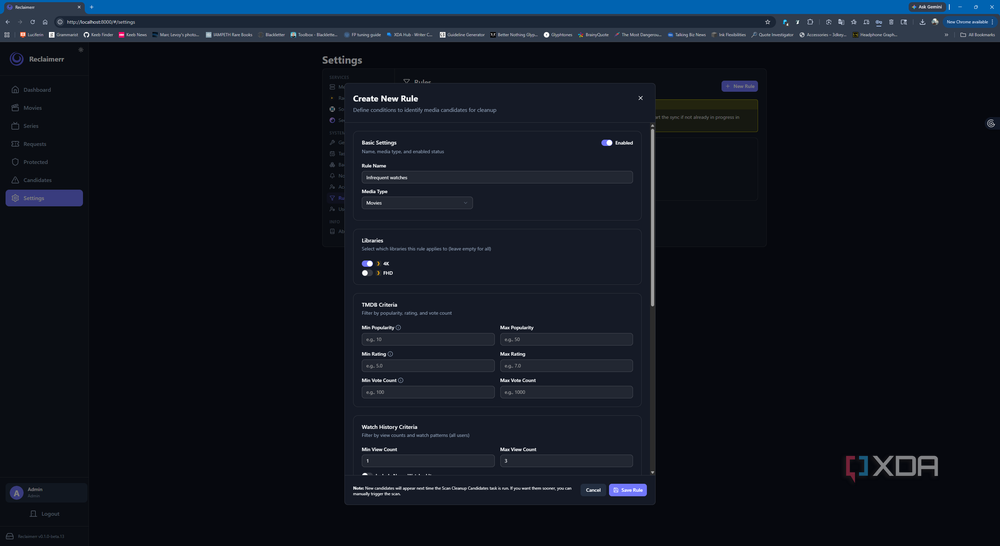The height and width of the screenshot is (546, 1000).
Task: Click the dialog scroll down arrow
Action: (x=652, y=473)
